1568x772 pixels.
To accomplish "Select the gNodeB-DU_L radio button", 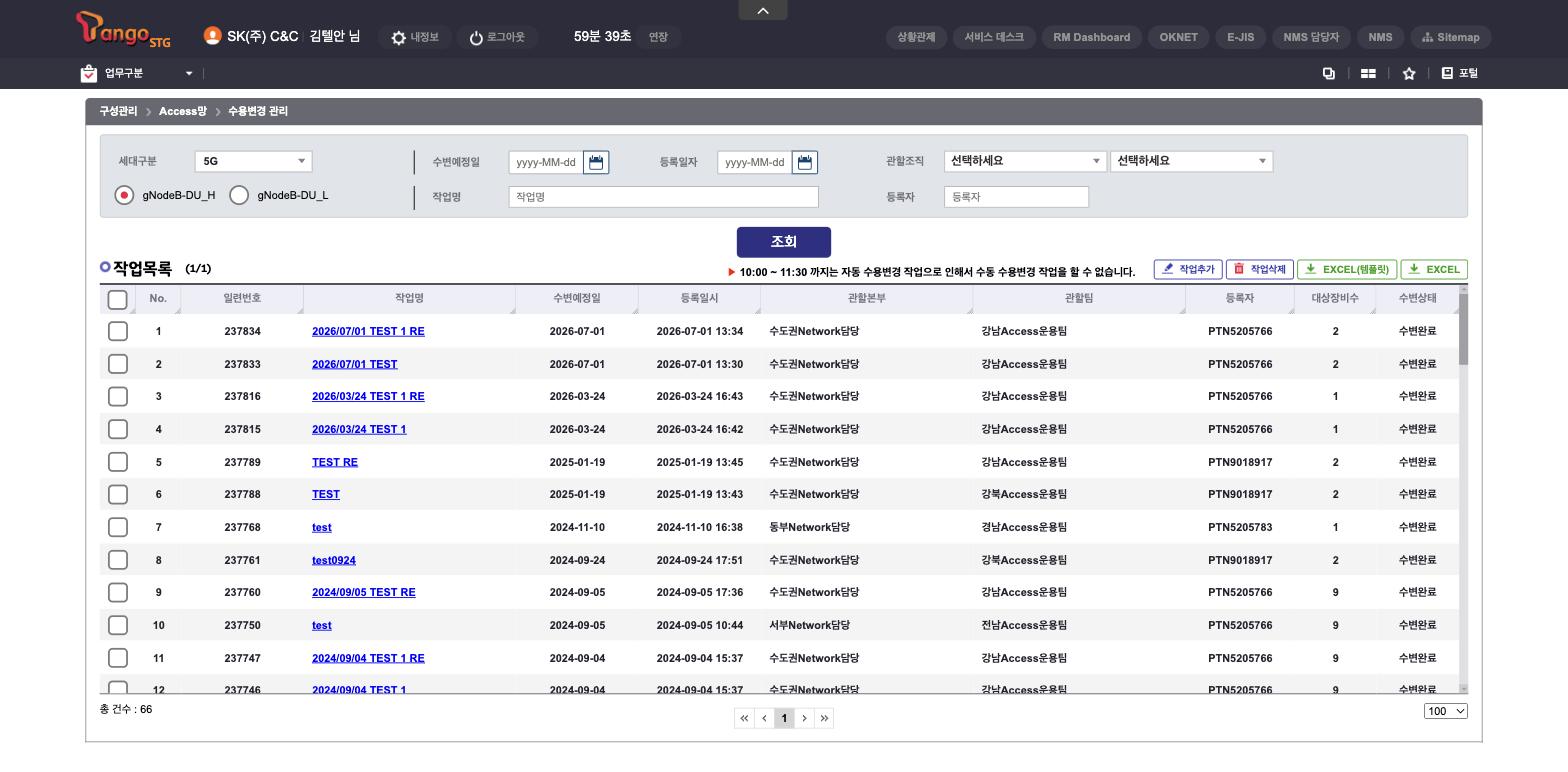I will click(239, 195).
